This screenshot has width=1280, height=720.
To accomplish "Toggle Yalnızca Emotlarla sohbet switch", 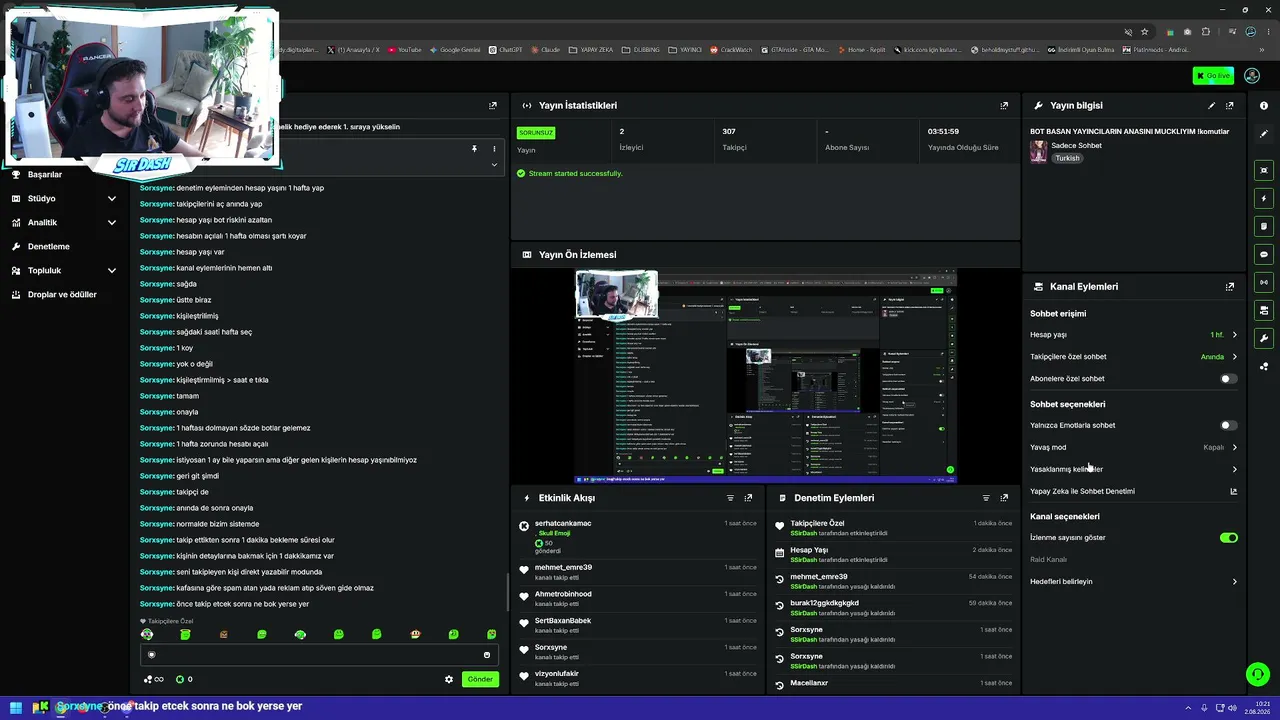I will 1228,425.
